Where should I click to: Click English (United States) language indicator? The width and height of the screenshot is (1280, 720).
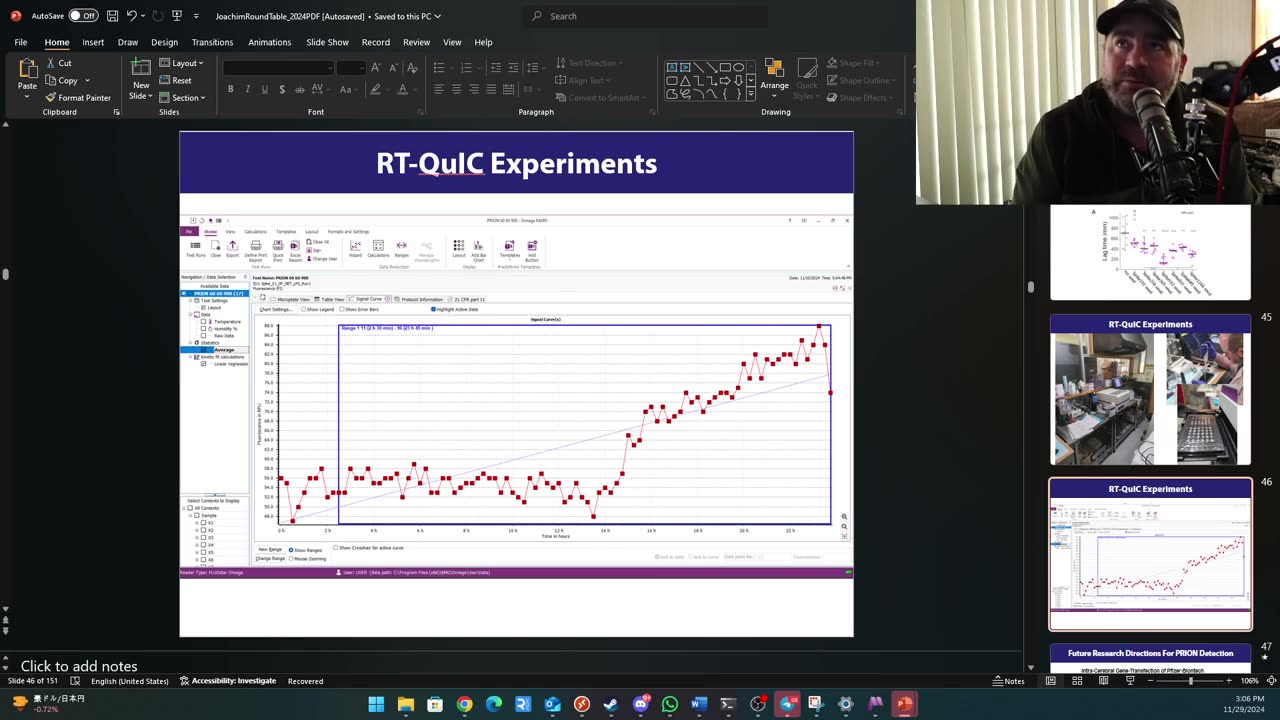(x=129, y=681)
